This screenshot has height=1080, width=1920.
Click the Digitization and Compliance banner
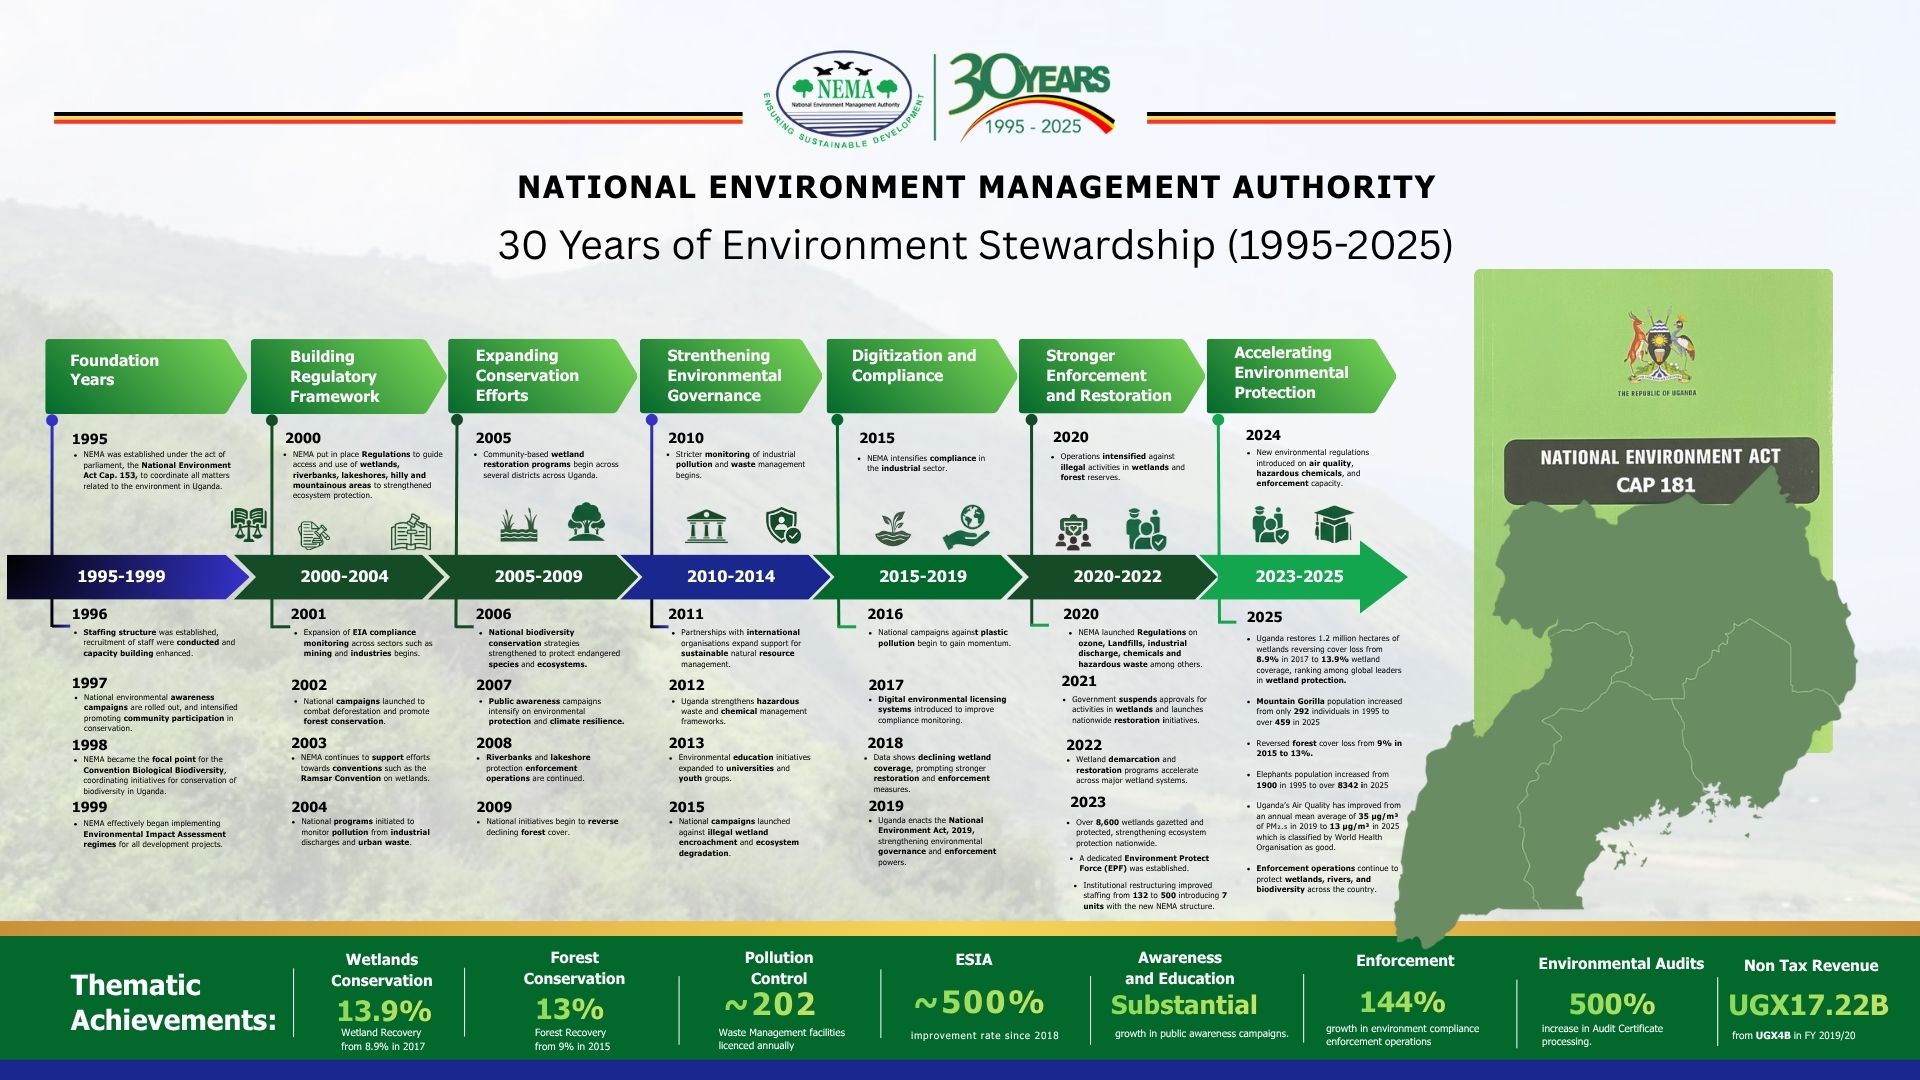coord(915,372)
